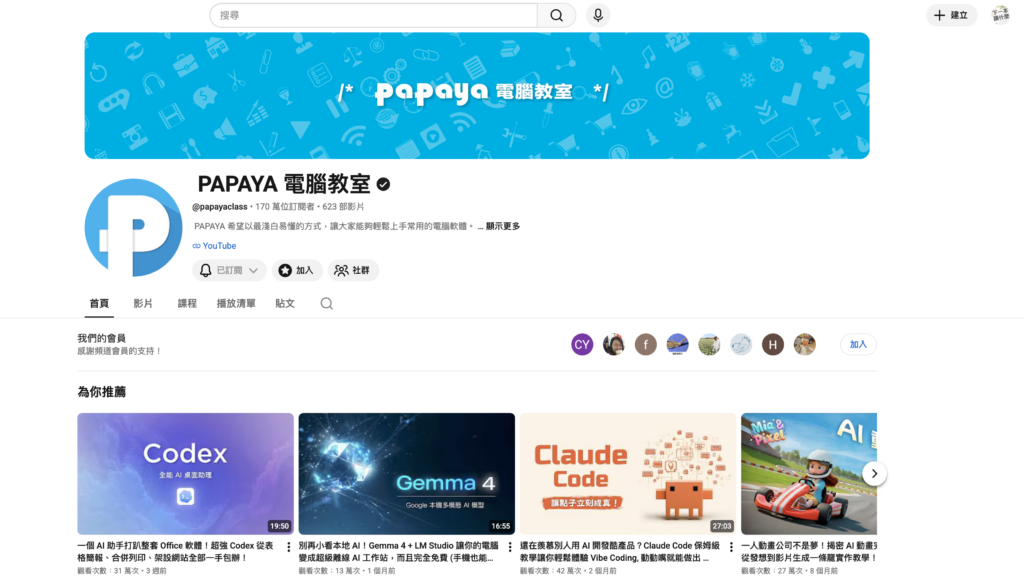Open Codex video title link
Screen dimensions: 1024x588
coord(176,551)
